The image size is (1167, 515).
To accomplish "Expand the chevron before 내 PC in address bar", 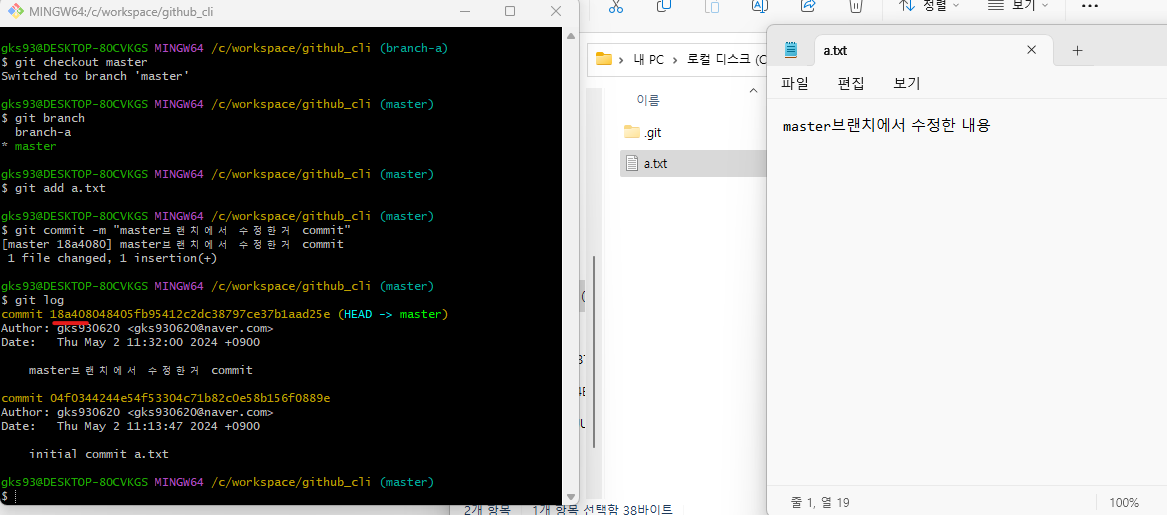I will [621, 60].
